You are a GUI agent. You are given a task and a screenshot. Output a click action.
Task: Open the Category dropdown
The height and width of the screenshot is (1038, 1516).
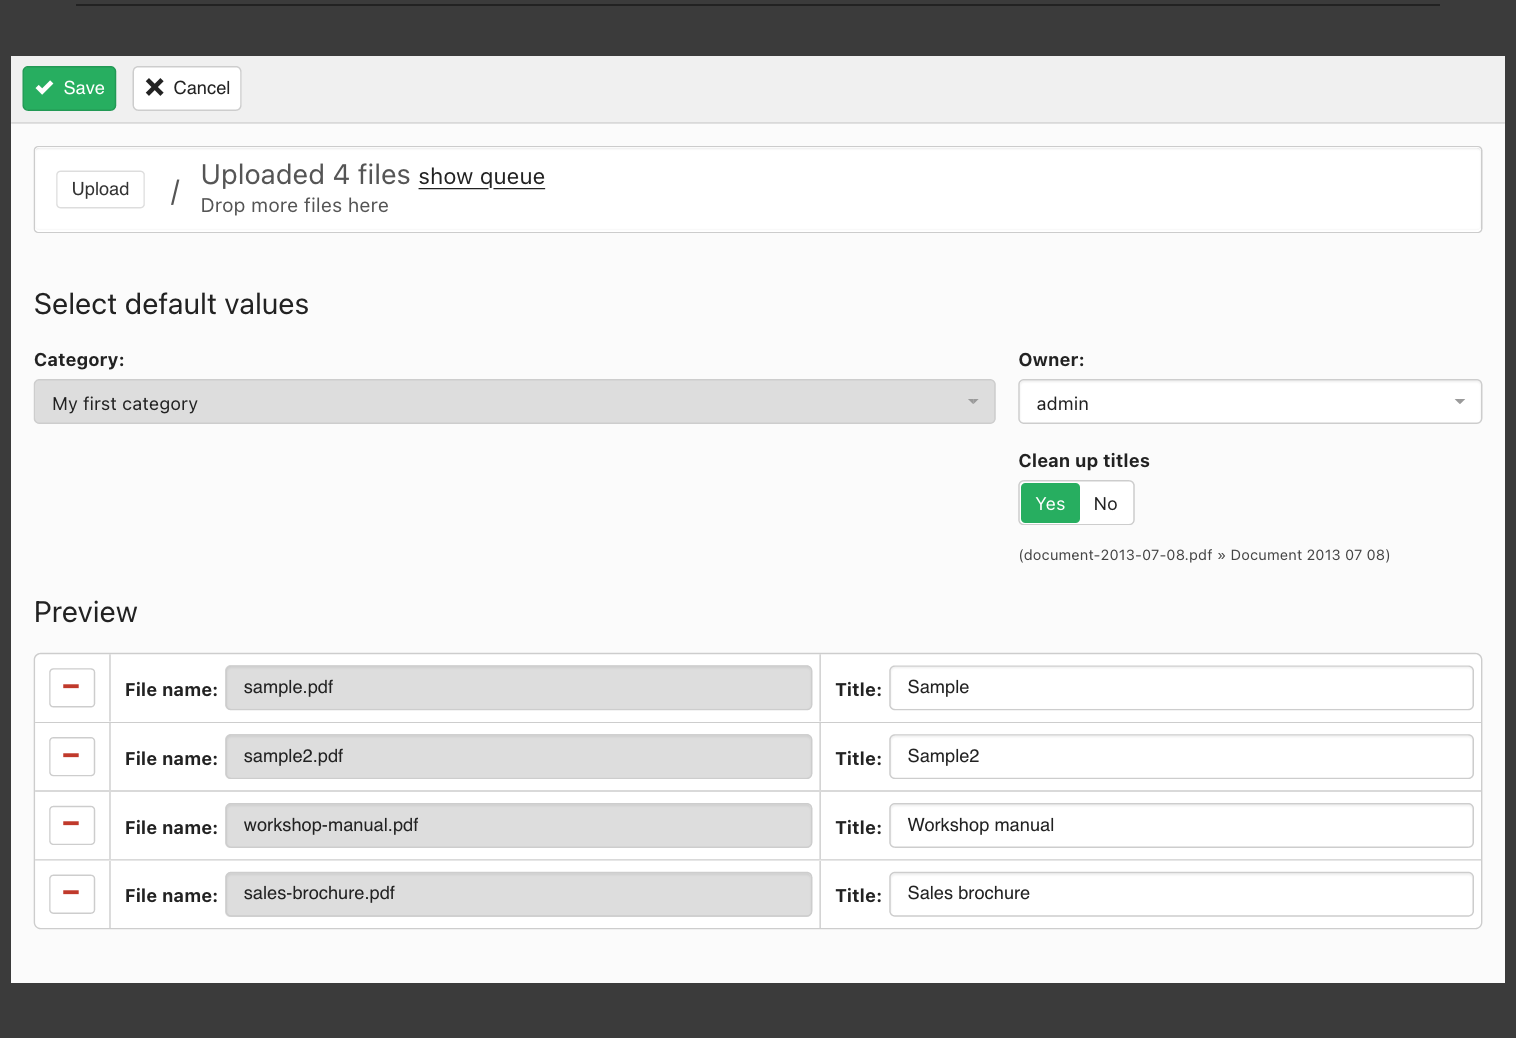[x=514, y=402]
